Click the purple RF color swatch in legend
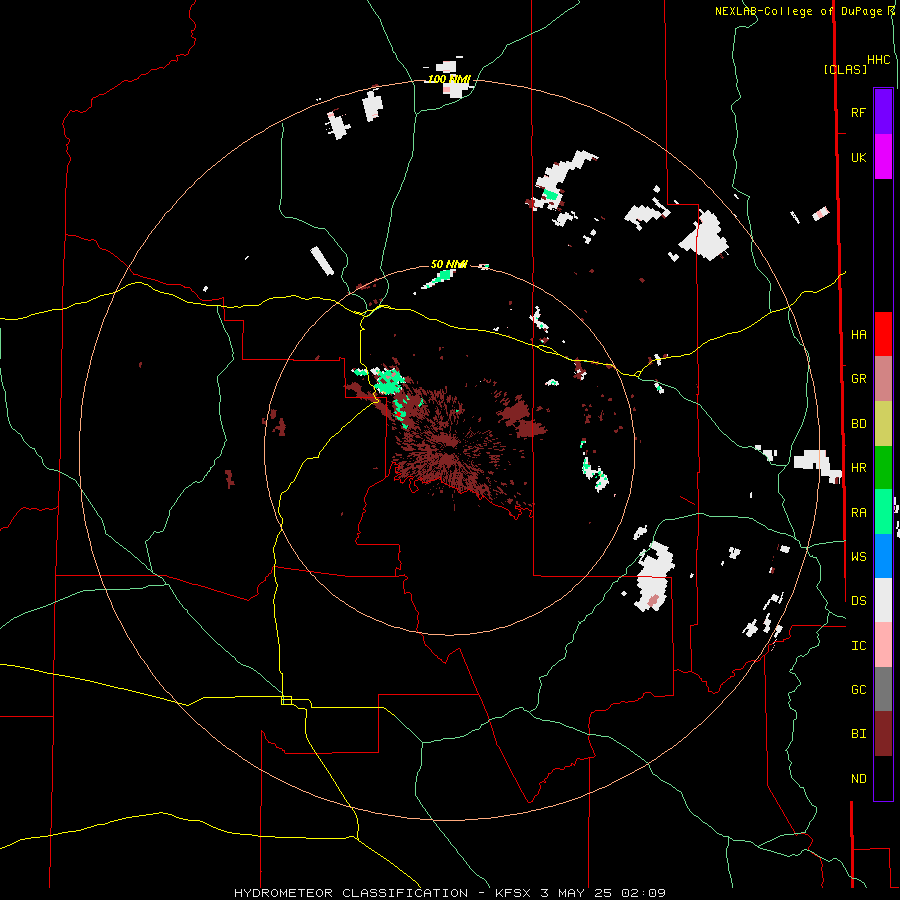This screenshot has width=900, height=900. pos(883,112)
